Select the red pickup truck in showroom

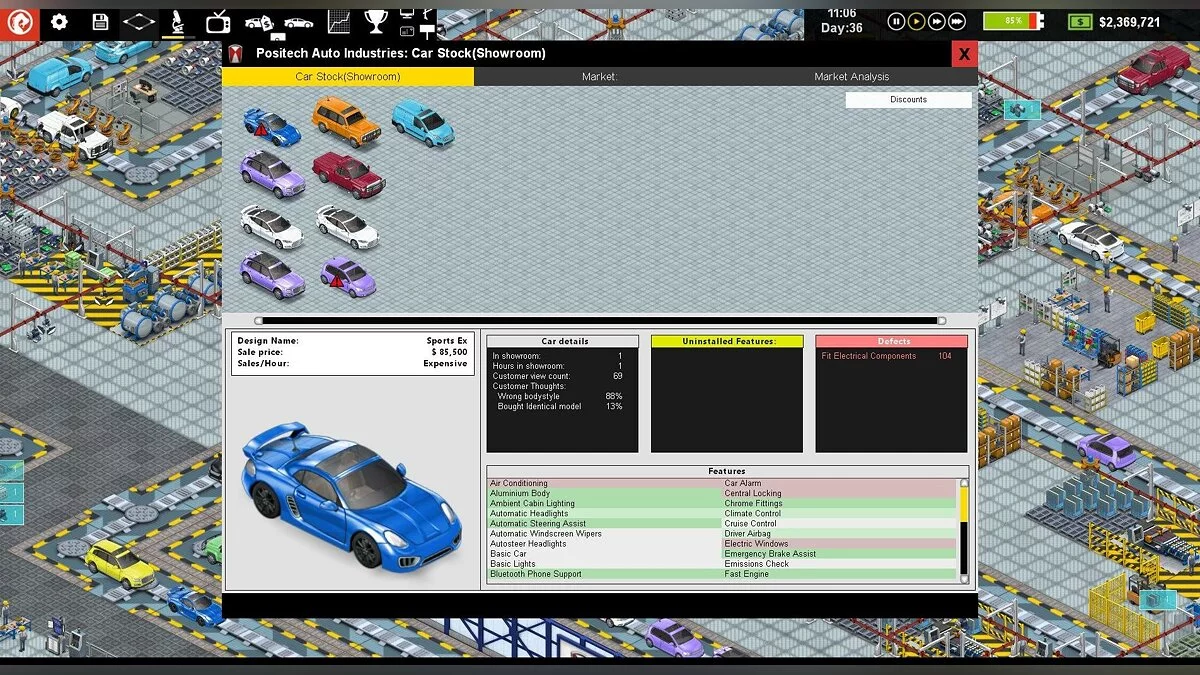tap(348, 175)
